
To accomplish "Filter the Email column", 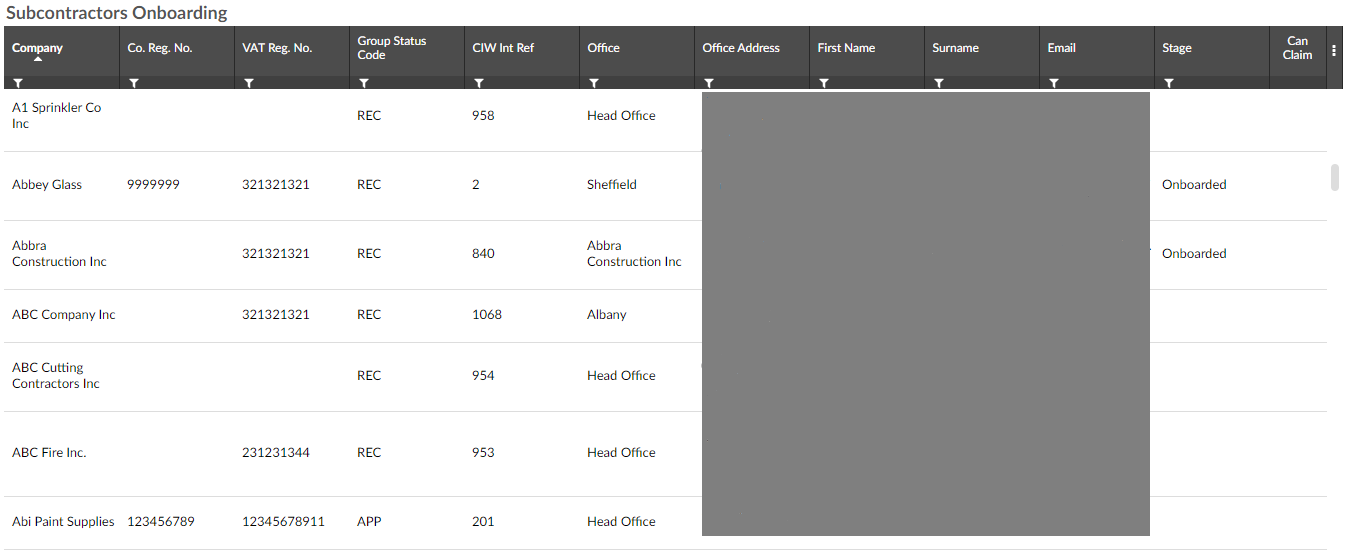I will click(1054, 84).
